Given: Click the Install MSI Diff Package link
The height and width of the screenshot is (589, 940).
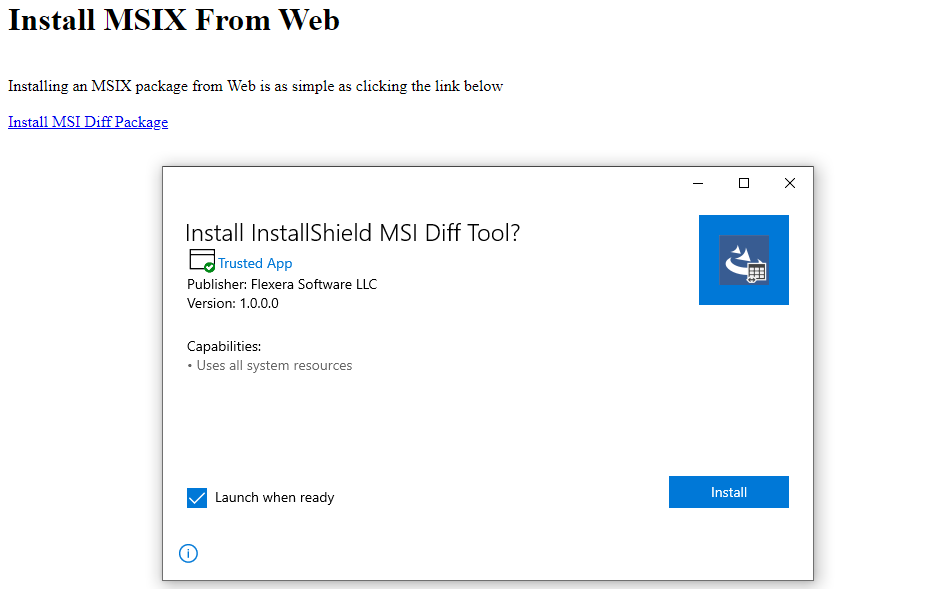Looking at the screenshot, I should coord(88,122).
